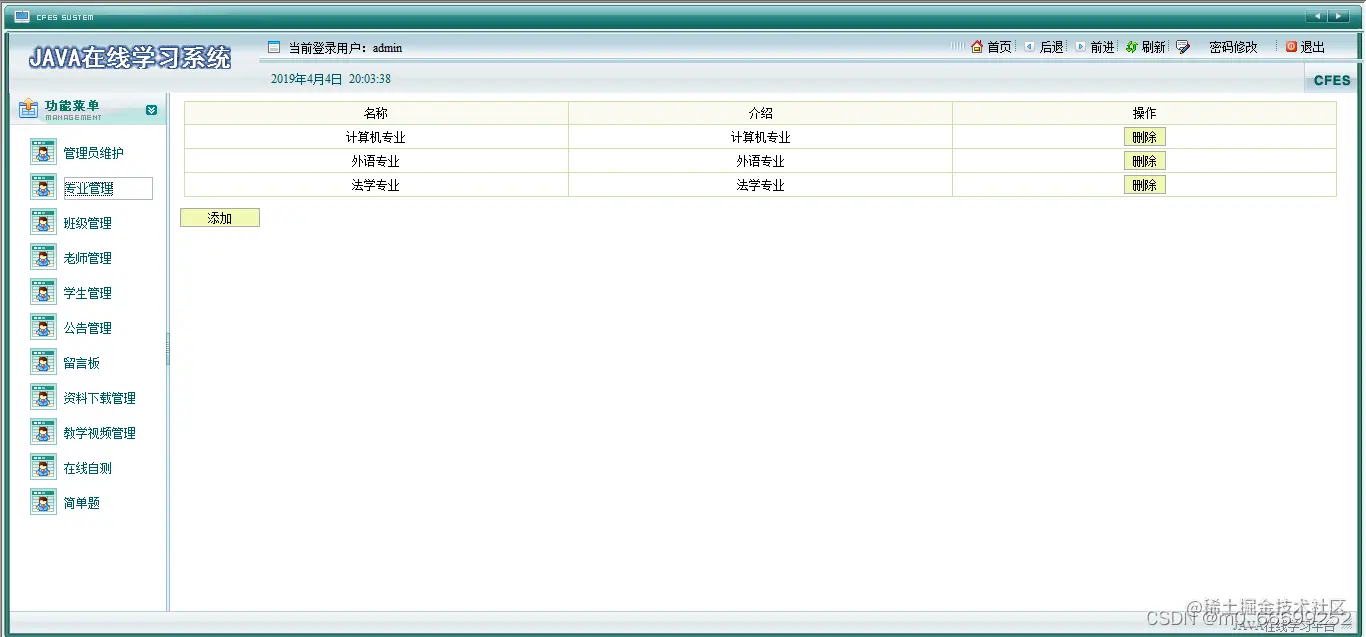The height and width of the screenshot is (637, 1366).
Task: Delete the 法学专业 row
Action: pos(1144,185)
